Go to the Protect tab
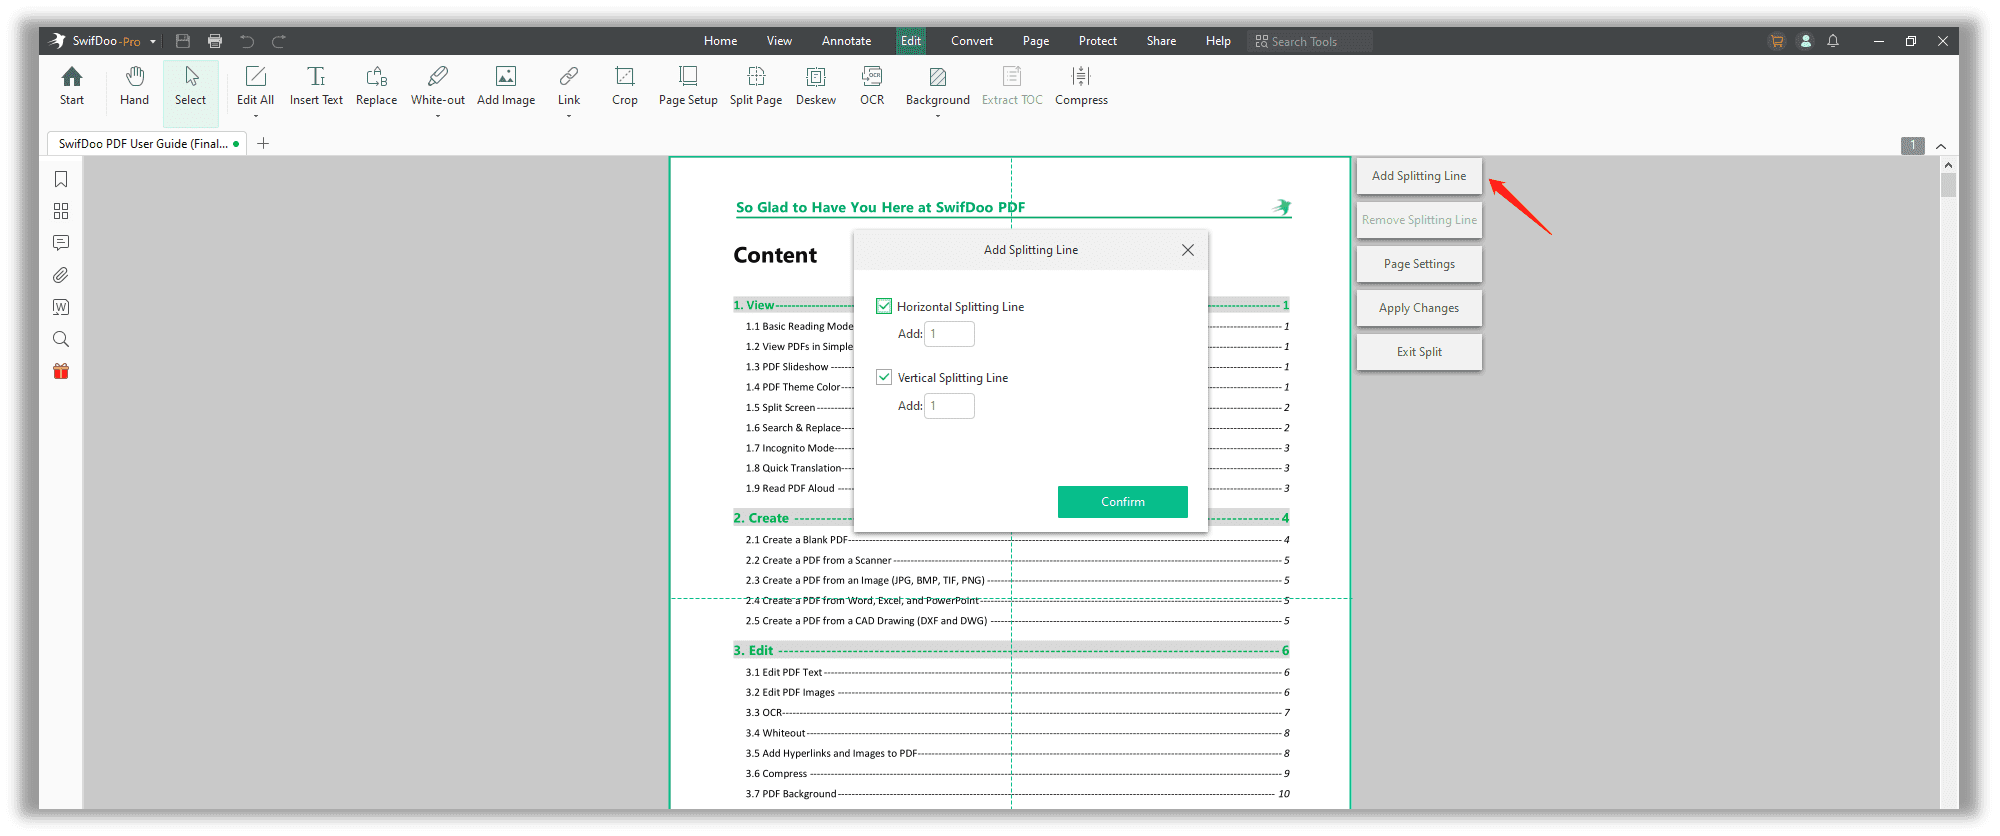Viewport: 2000px width, 836px height. pos(1098,41)
